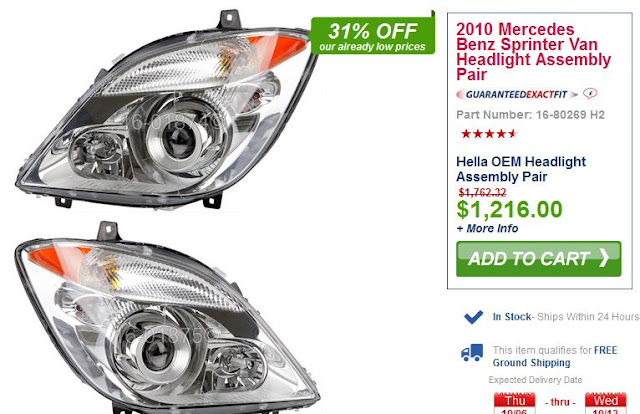
Task: Click the Part Number 16-80269 H2 text
Action: click(530, 115)
